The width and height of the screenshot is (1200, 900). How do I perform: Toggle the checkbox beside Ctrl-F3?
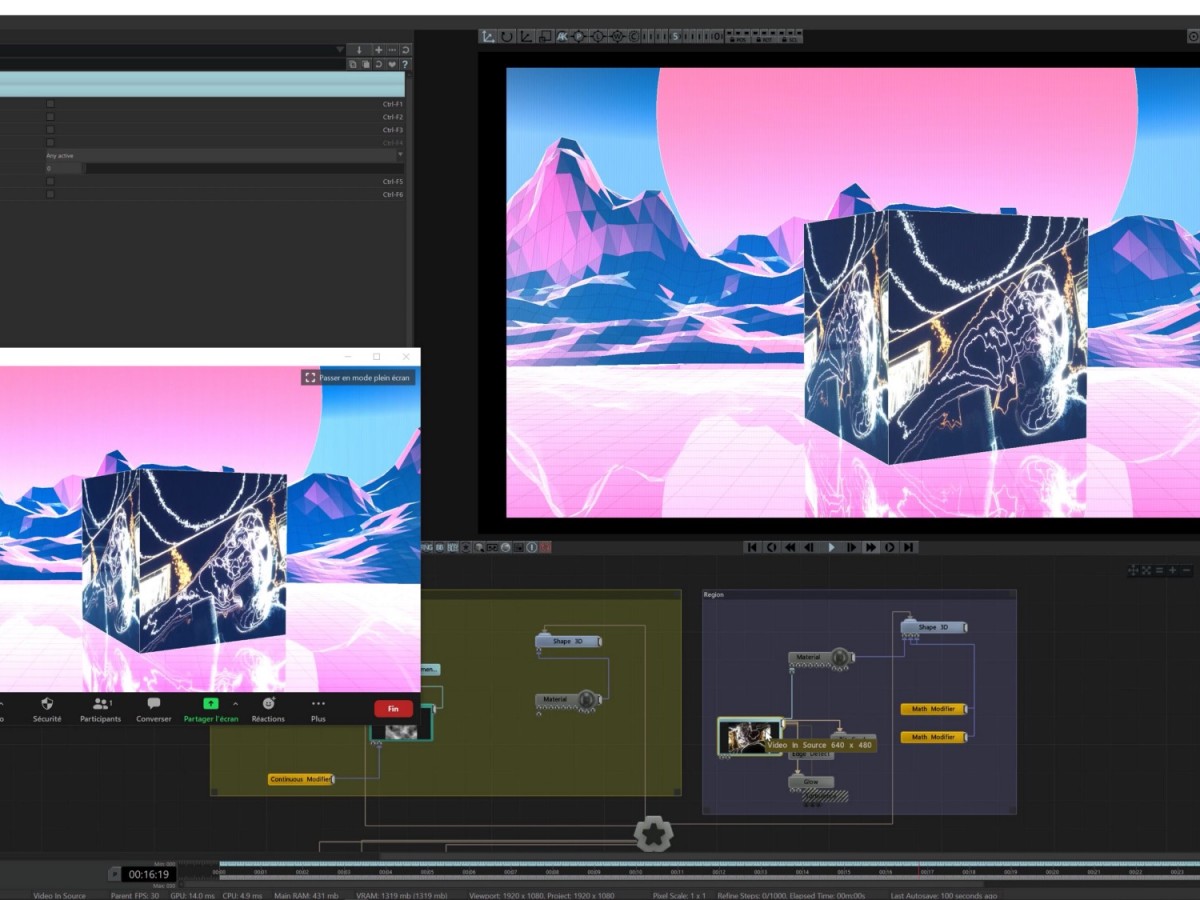tap(50, 130)
